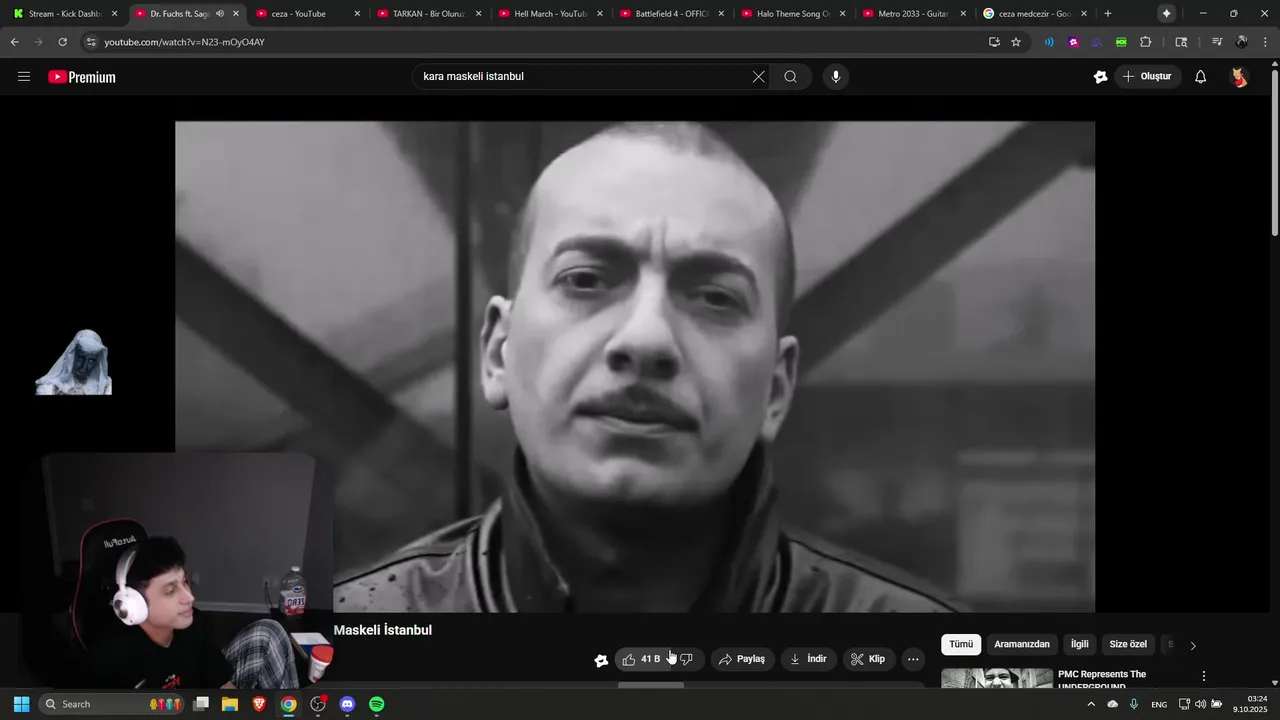Download the video with İndir
Viewport: 1280px width, 720px height.
(x=809, y=659)
